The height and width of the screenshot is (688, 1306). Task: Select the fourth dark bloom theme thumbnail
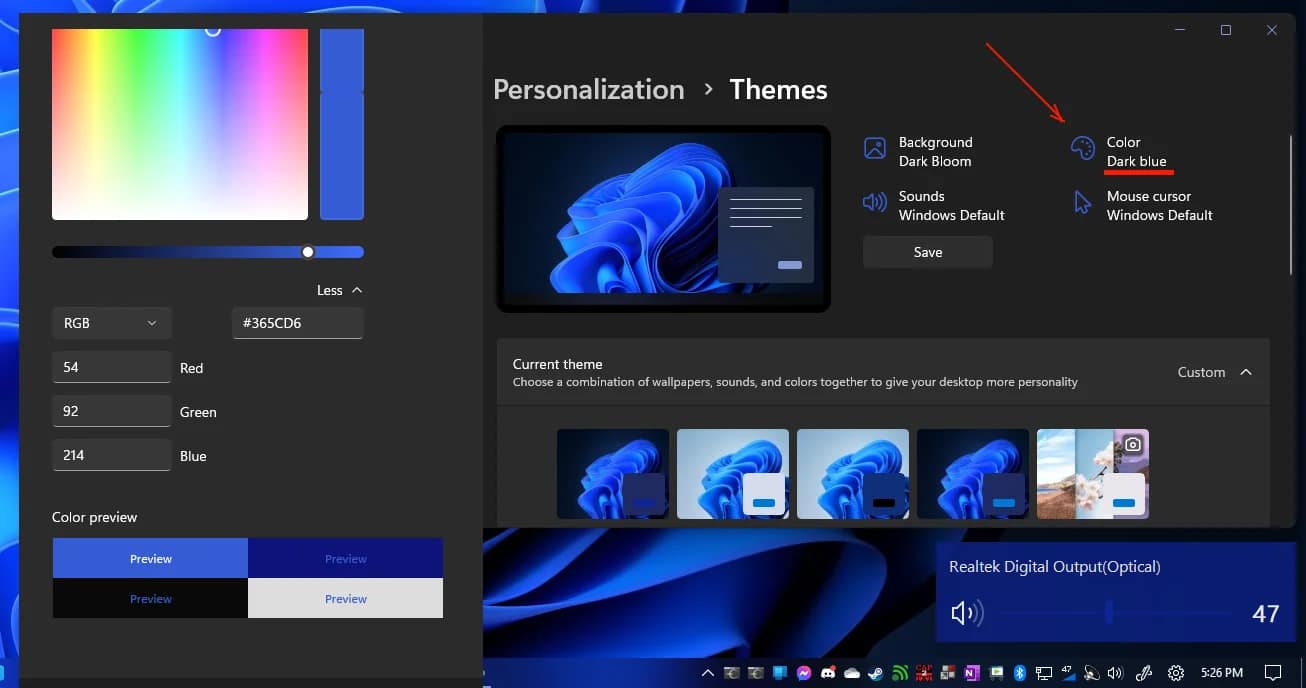pos(973,474)
